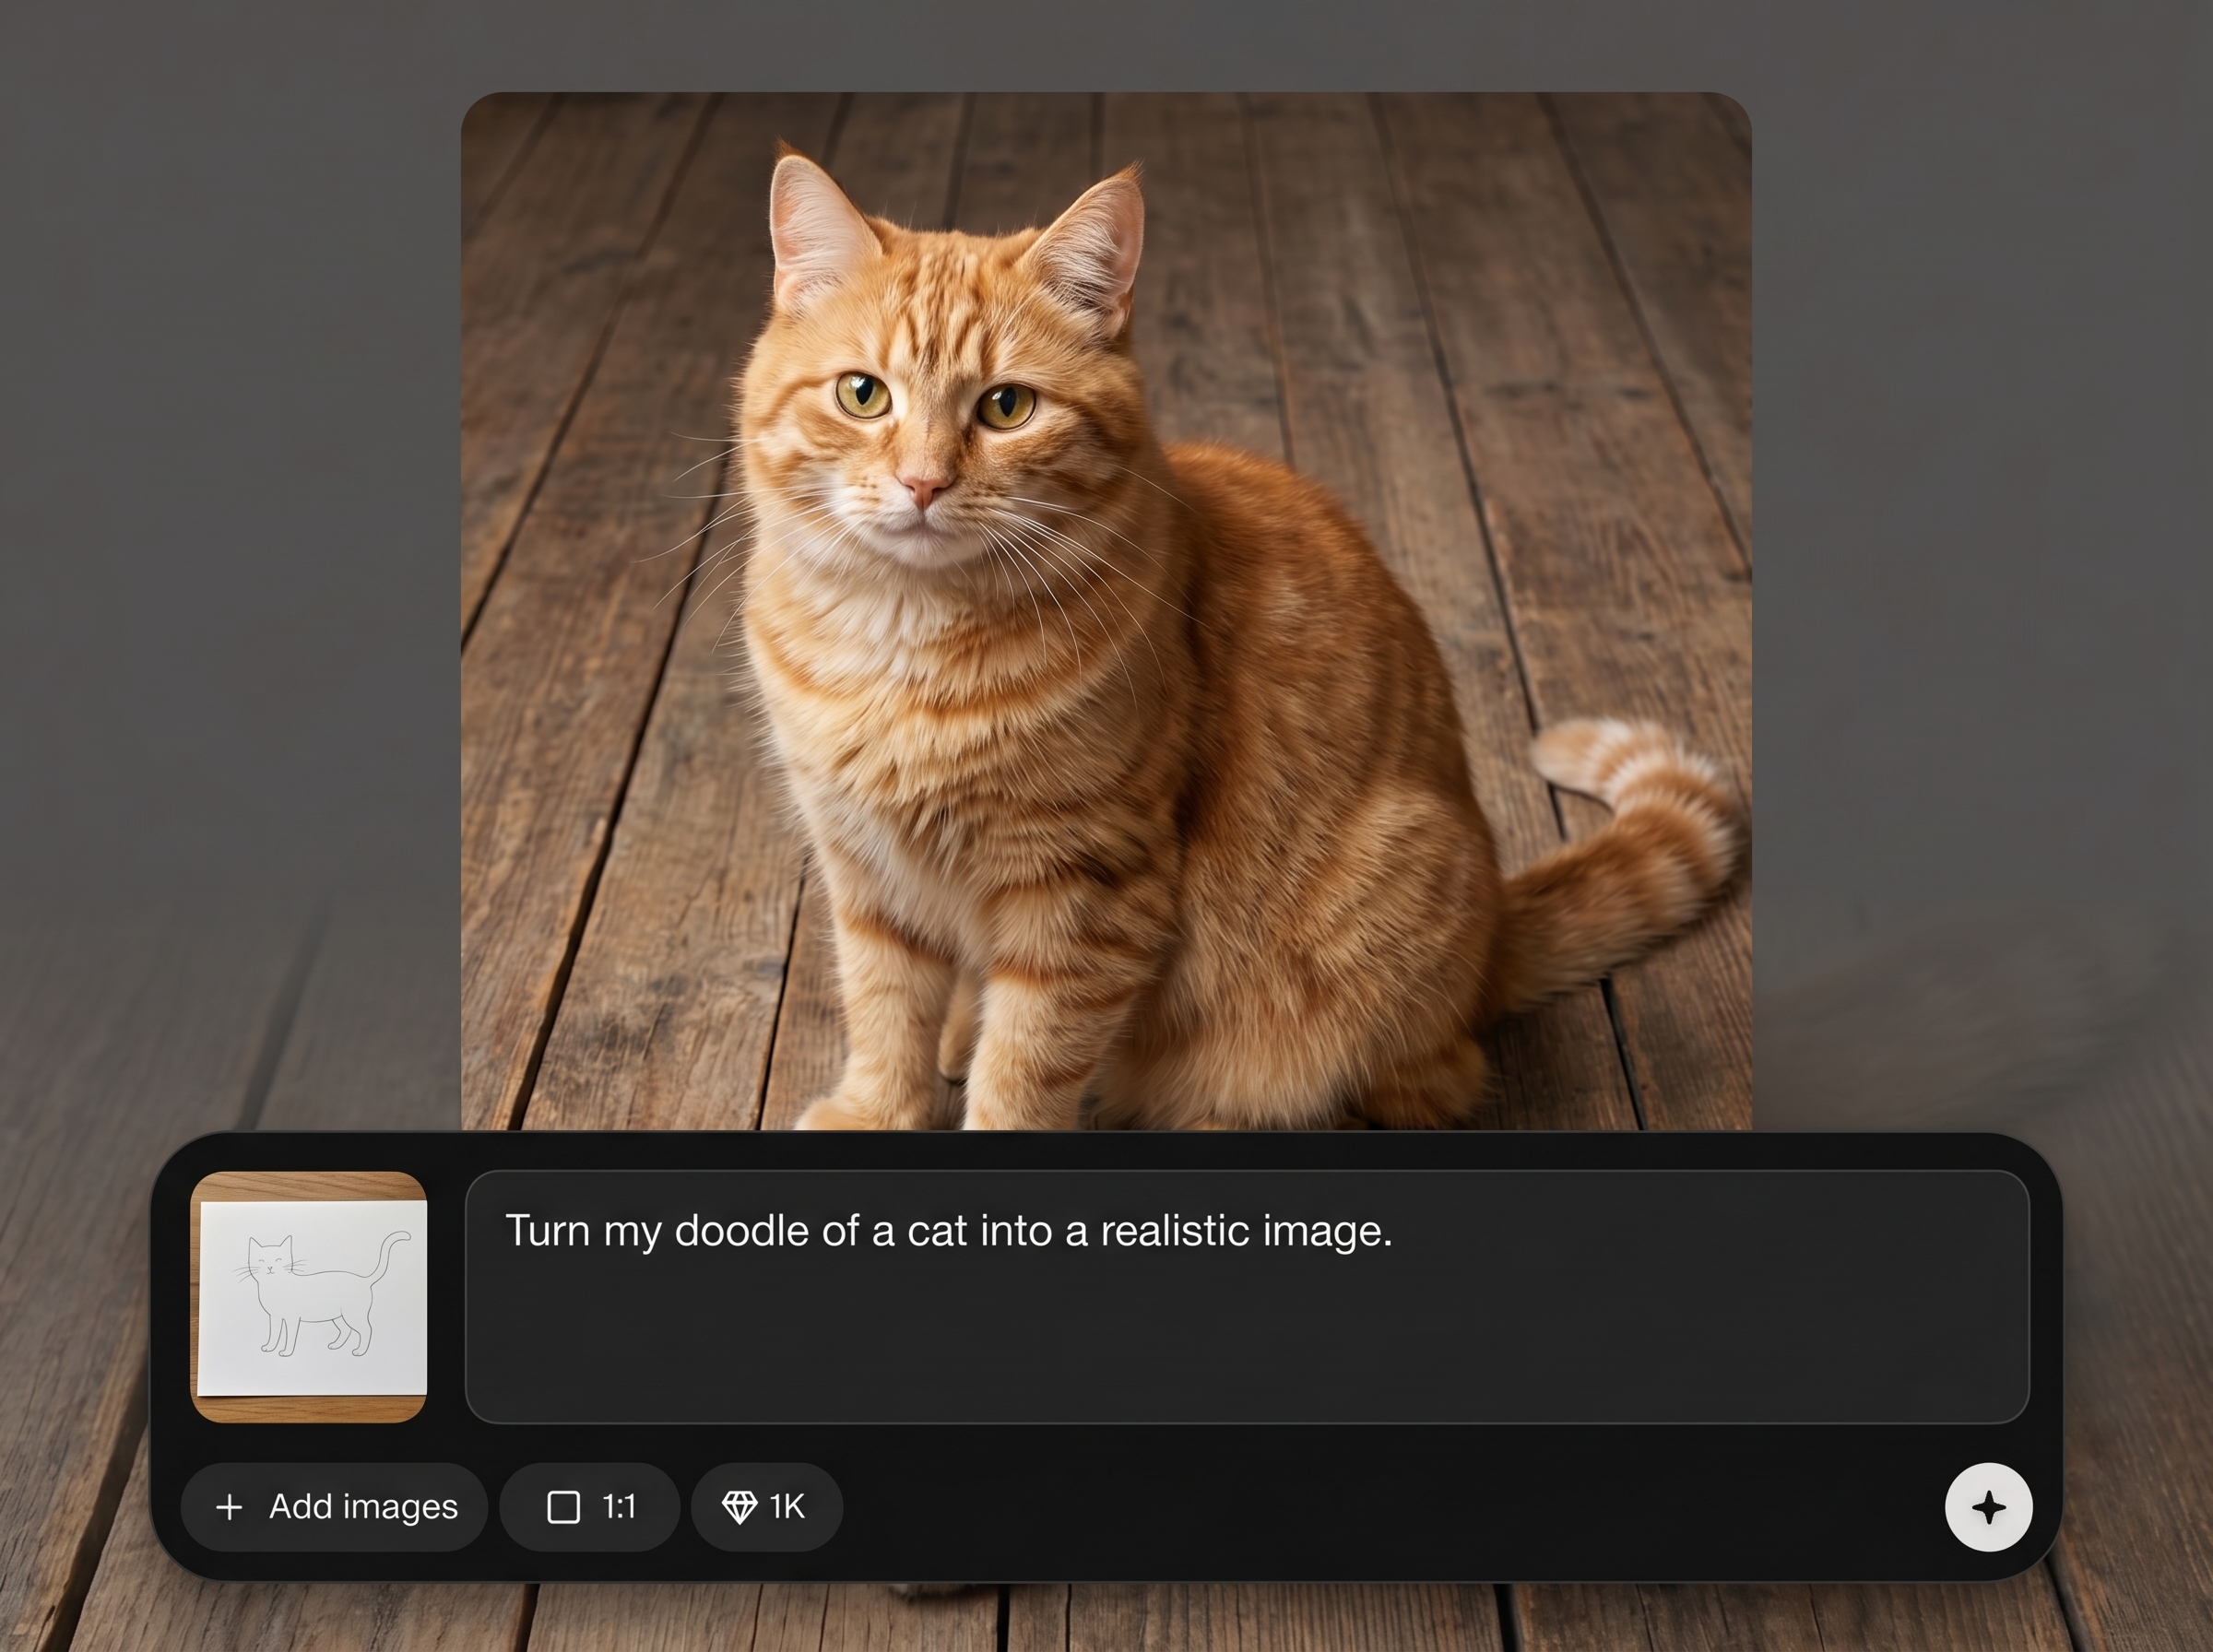This screenshot has width=2213, height=1652.
Task: Click into the prompt text field
Action: point(1247,1297)
